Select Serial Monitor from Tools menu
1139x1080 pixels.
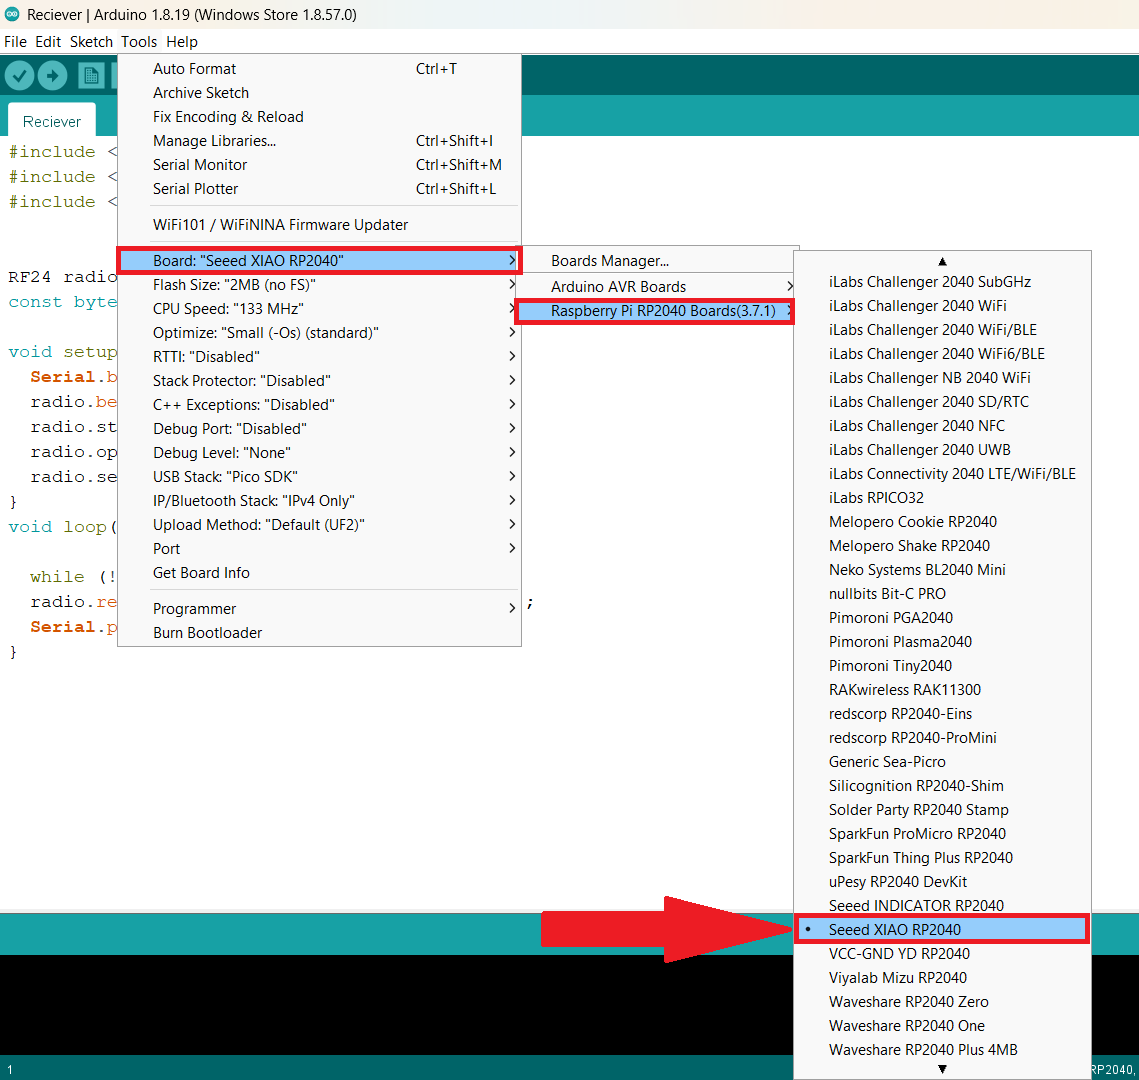point(200,165)
